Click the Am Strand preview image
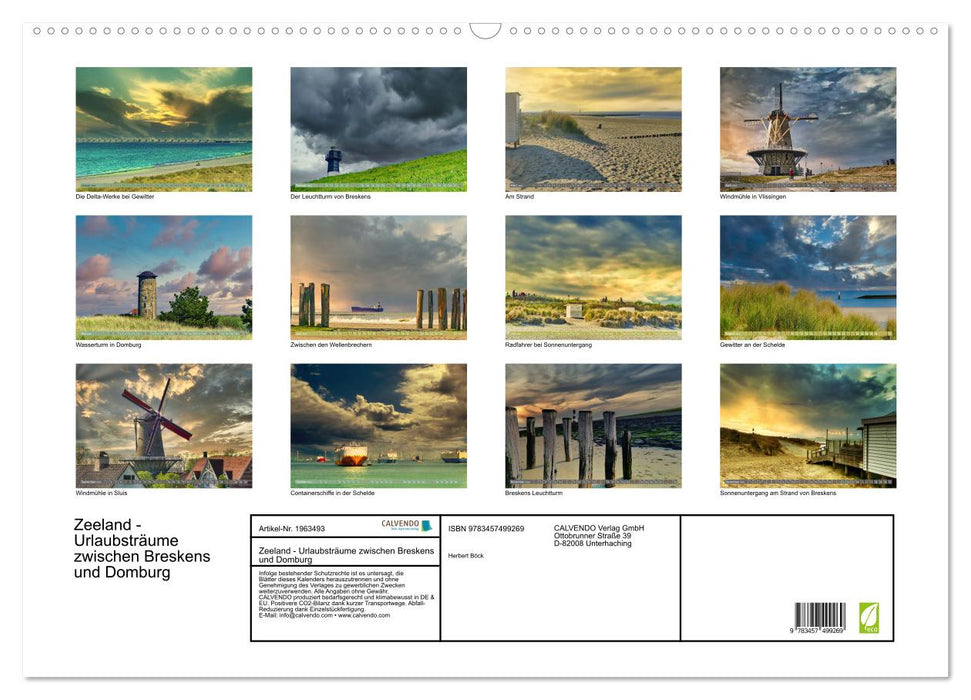 tap(593, 128)
